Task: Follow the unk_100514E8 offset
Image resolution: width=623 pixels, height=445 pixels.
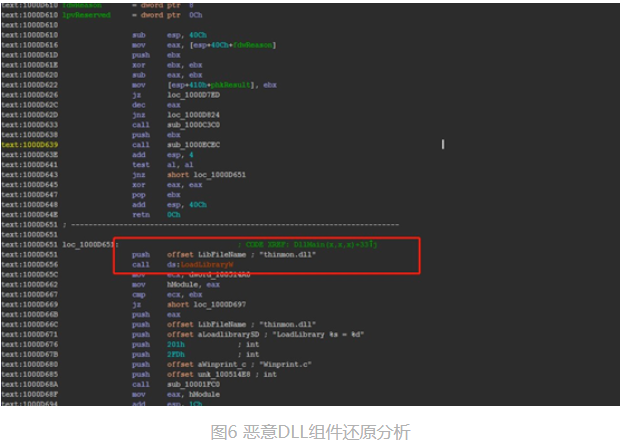Action: tap(209, 372)
